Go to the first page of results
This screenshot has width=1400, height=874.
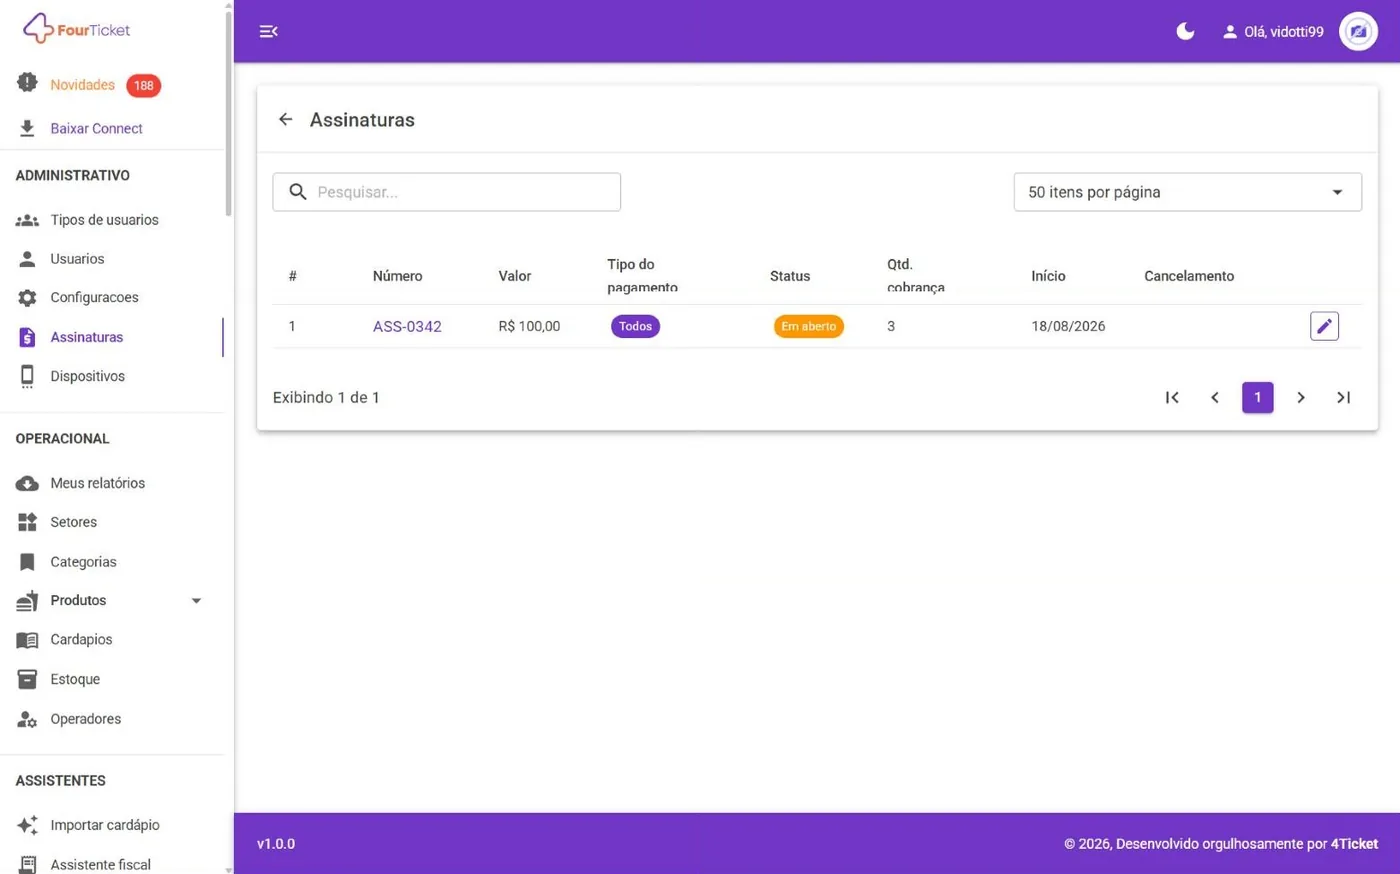tap(1172, 397)
